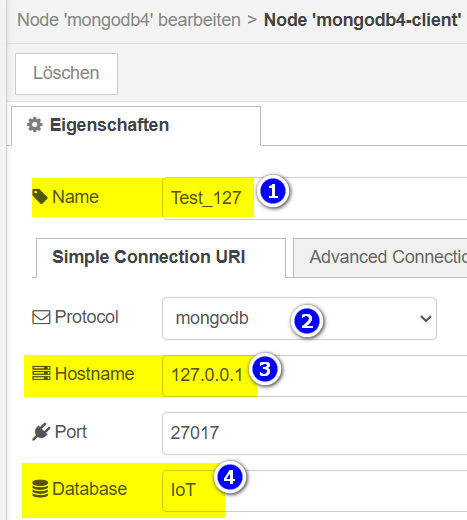The width and height of the screenshot is (467, 520).
Task: Click blue annotation marker number 3
Action: tap(265, 369)
